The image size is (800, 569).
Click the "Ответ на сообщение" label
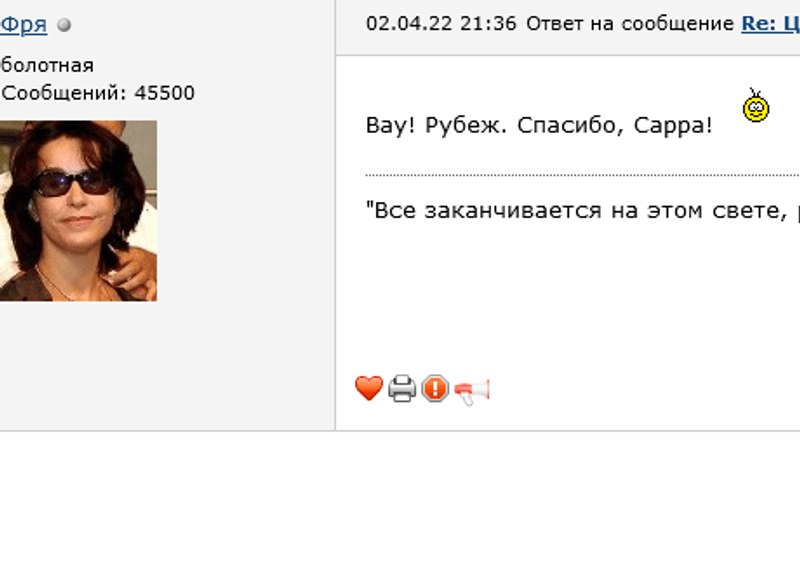pyautogui.click(x=630, y=24)
